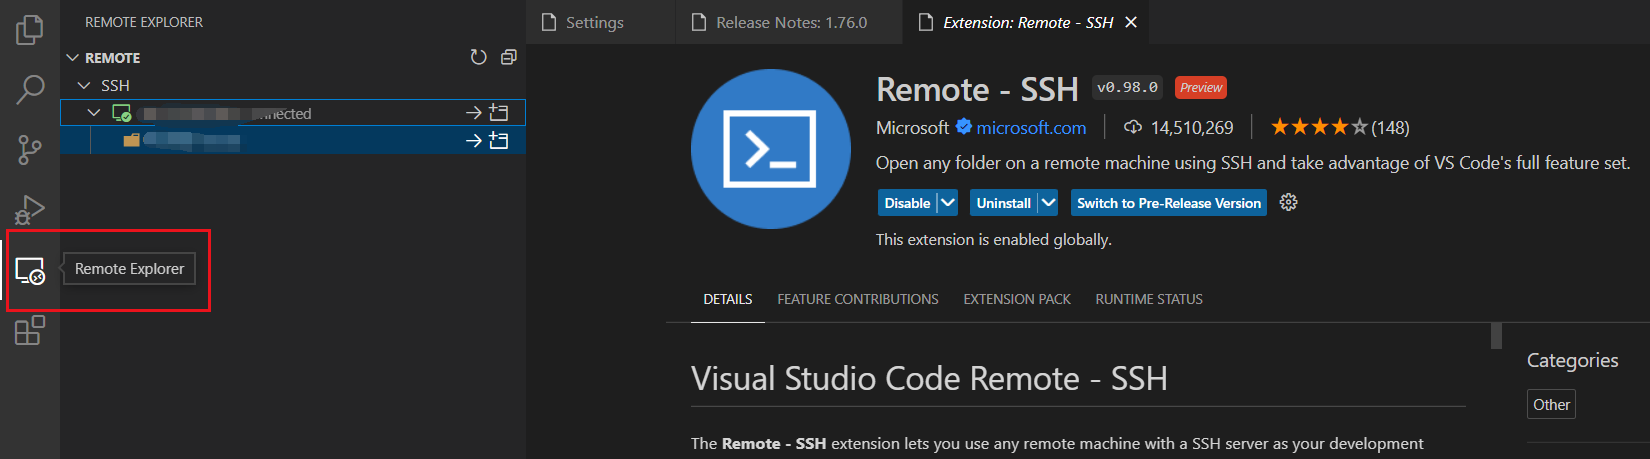The image size is (1650, 459).
Task: Select the folder row under connected host
Action: point(293,141)
